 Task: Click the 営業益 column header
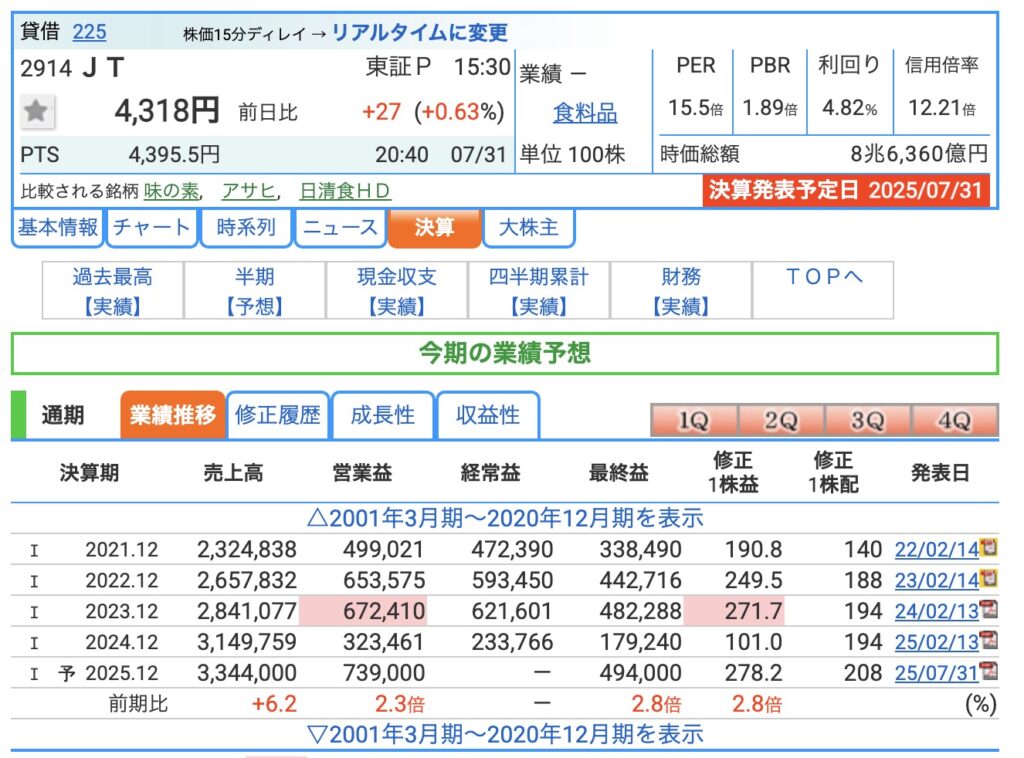click(x=362, y=473)
